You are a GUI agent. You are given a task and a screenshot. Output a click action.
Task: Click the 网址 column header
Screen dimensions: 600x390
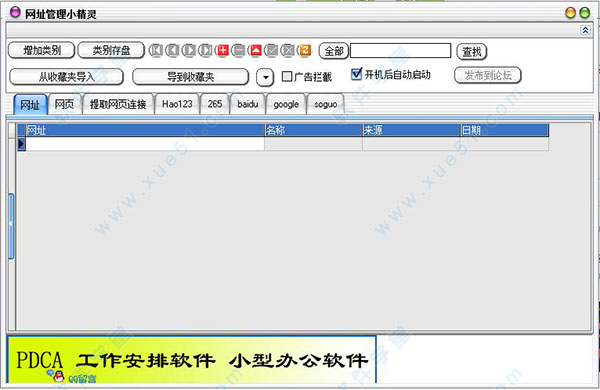point(145,130)
